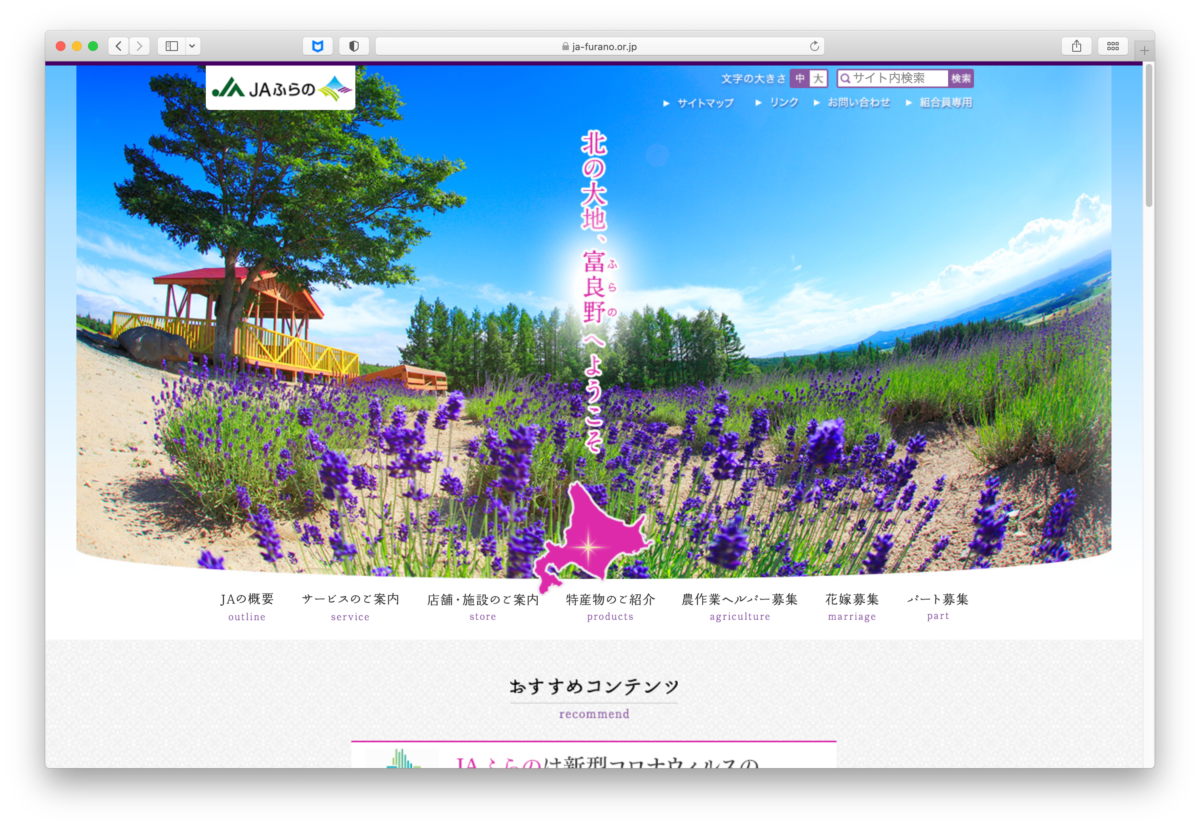Reload the page with the refresh icon
This screenshot has height=828, width=1200.
coord(814,46)
